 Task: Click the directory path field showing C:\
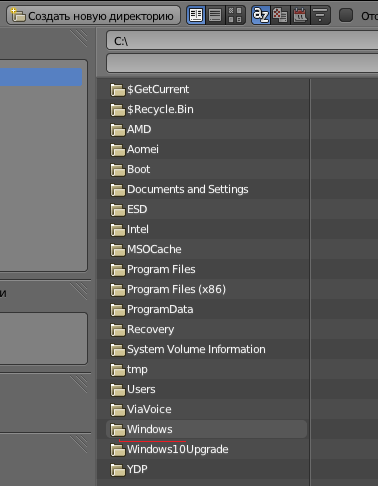242,41
